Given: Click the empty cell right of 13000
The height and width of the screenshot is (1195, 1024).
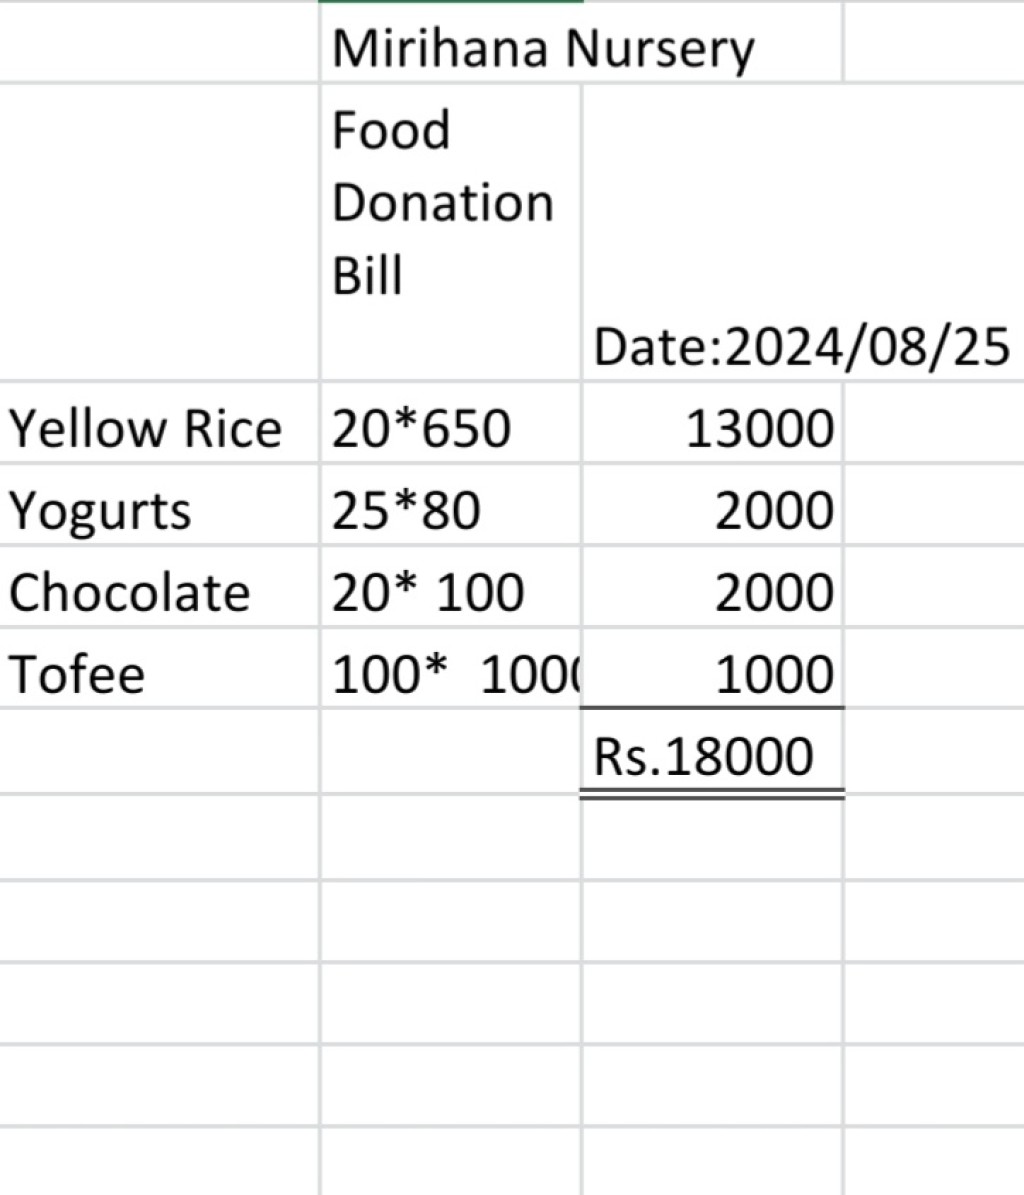Looking at the screenshot, I should (934, 422).
